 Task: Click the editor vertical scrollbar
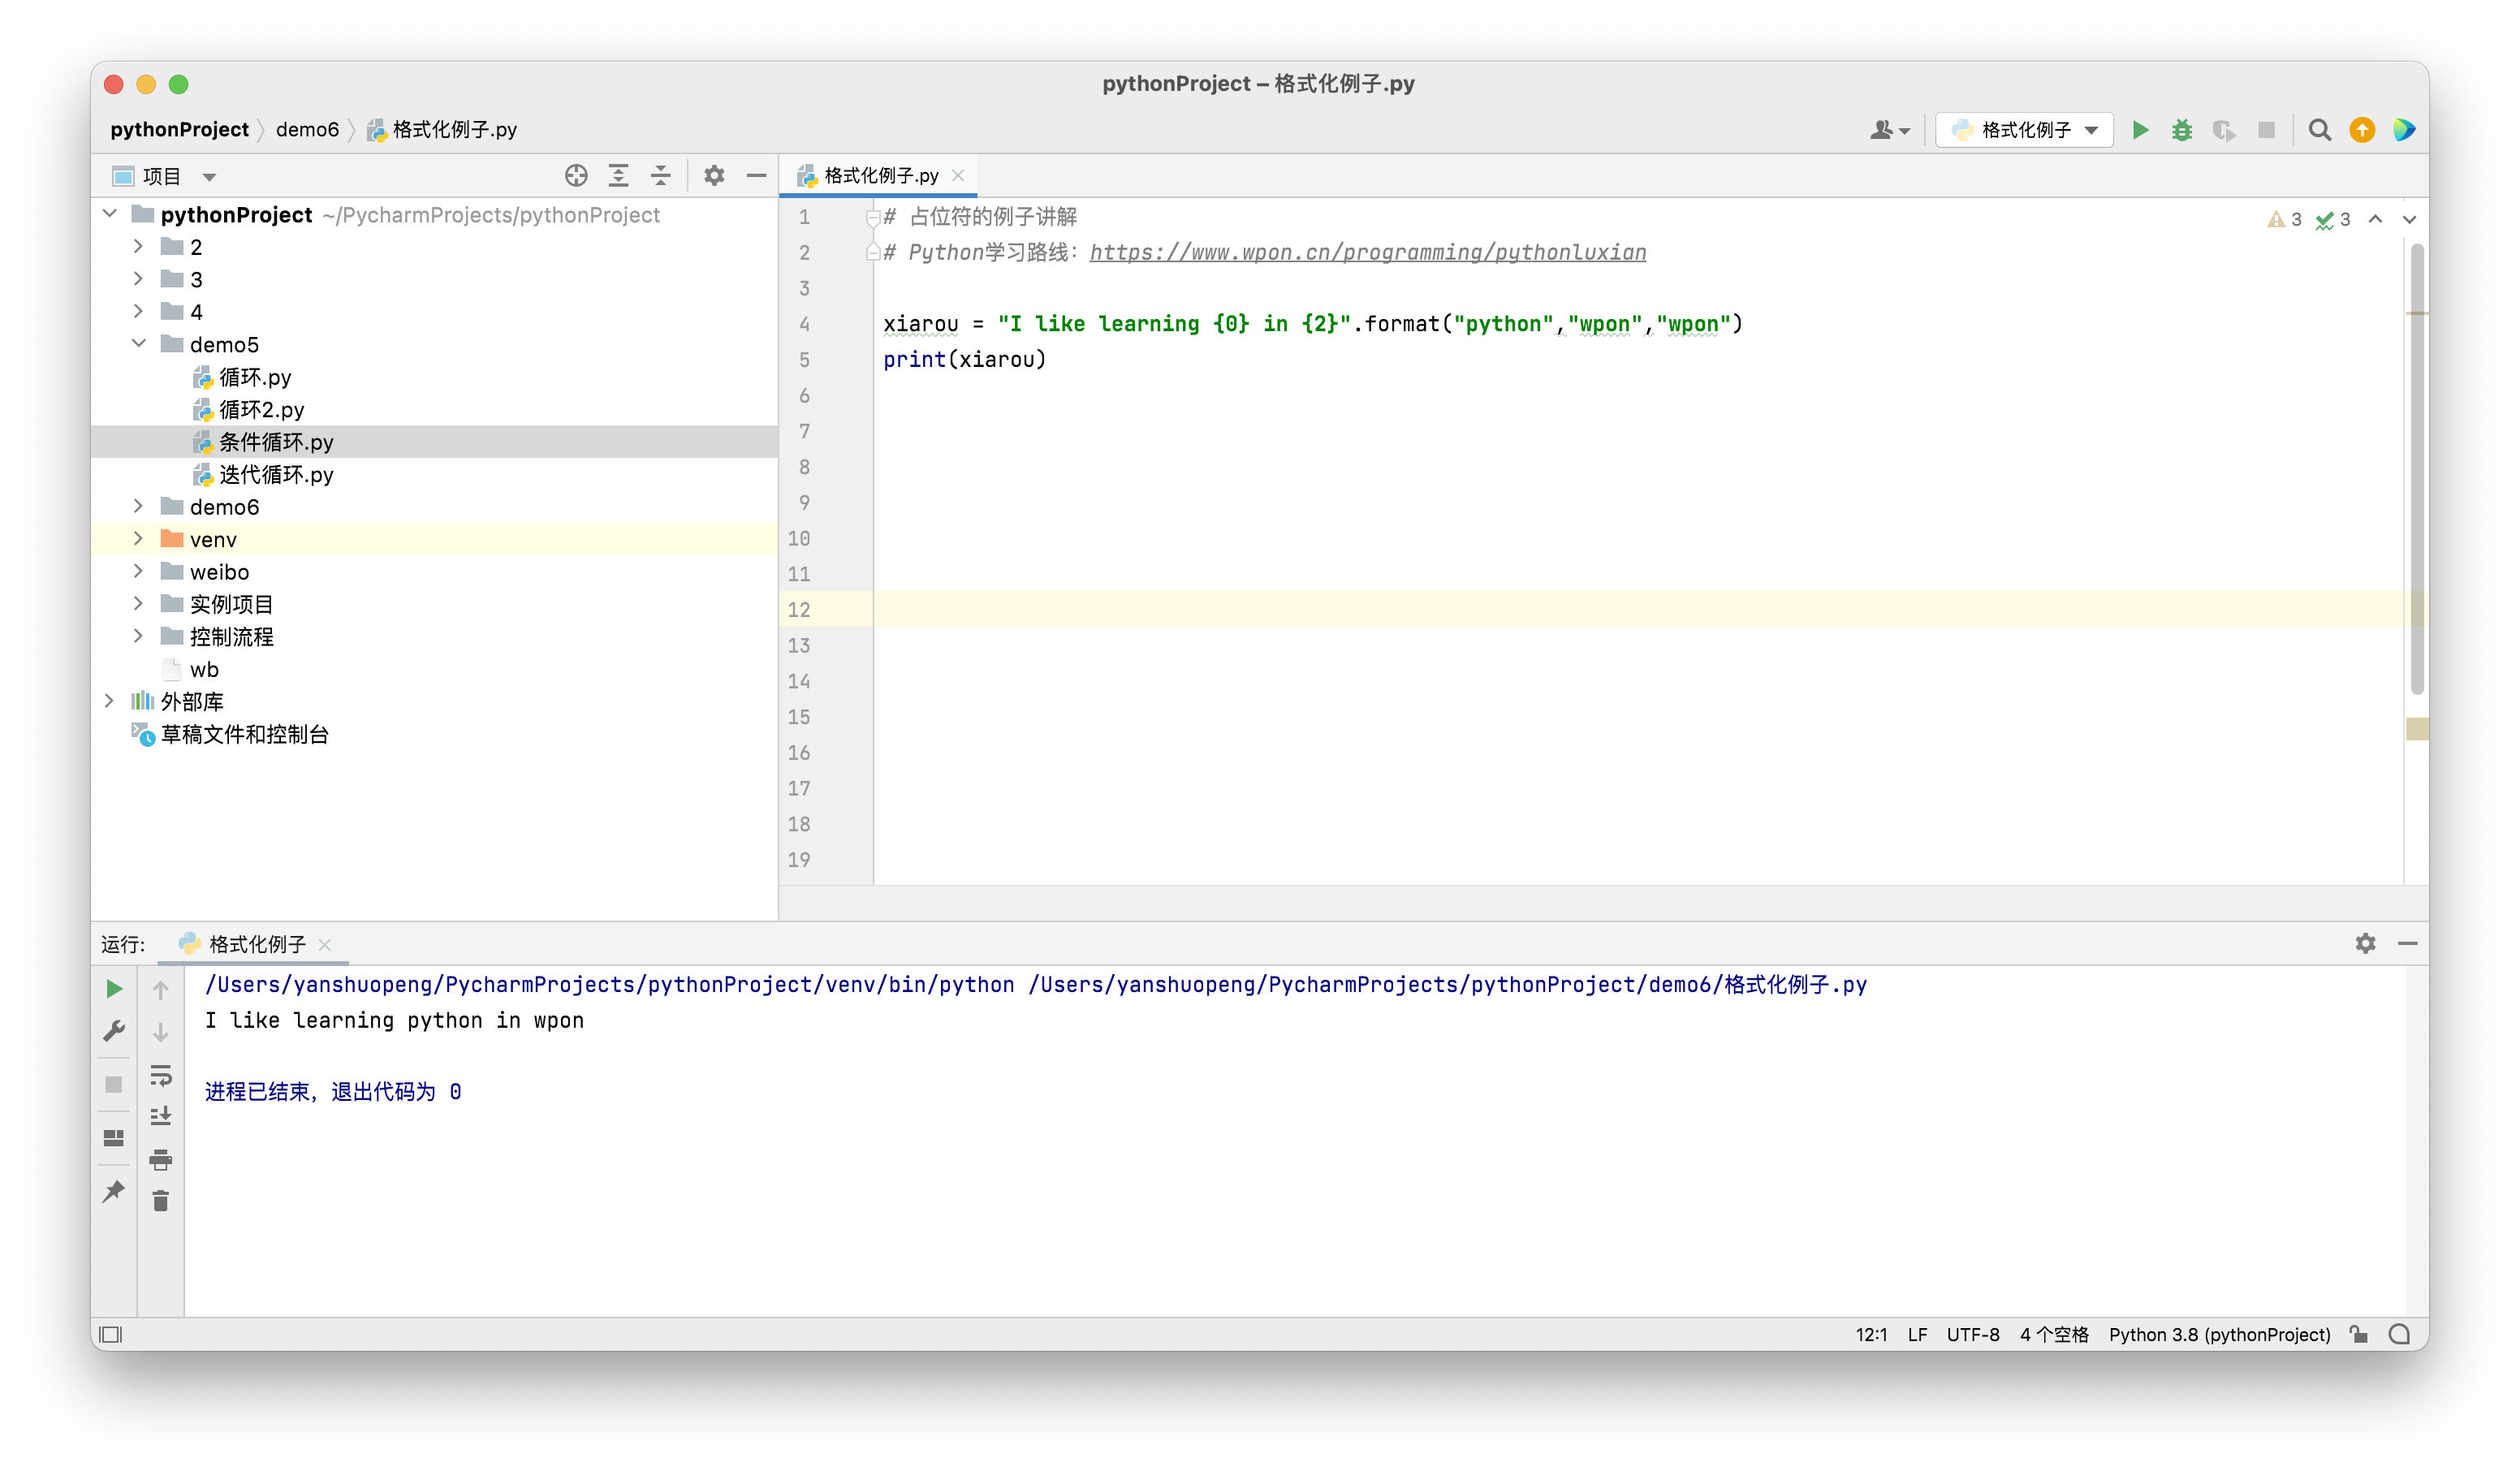click(x=2416, y=470)
